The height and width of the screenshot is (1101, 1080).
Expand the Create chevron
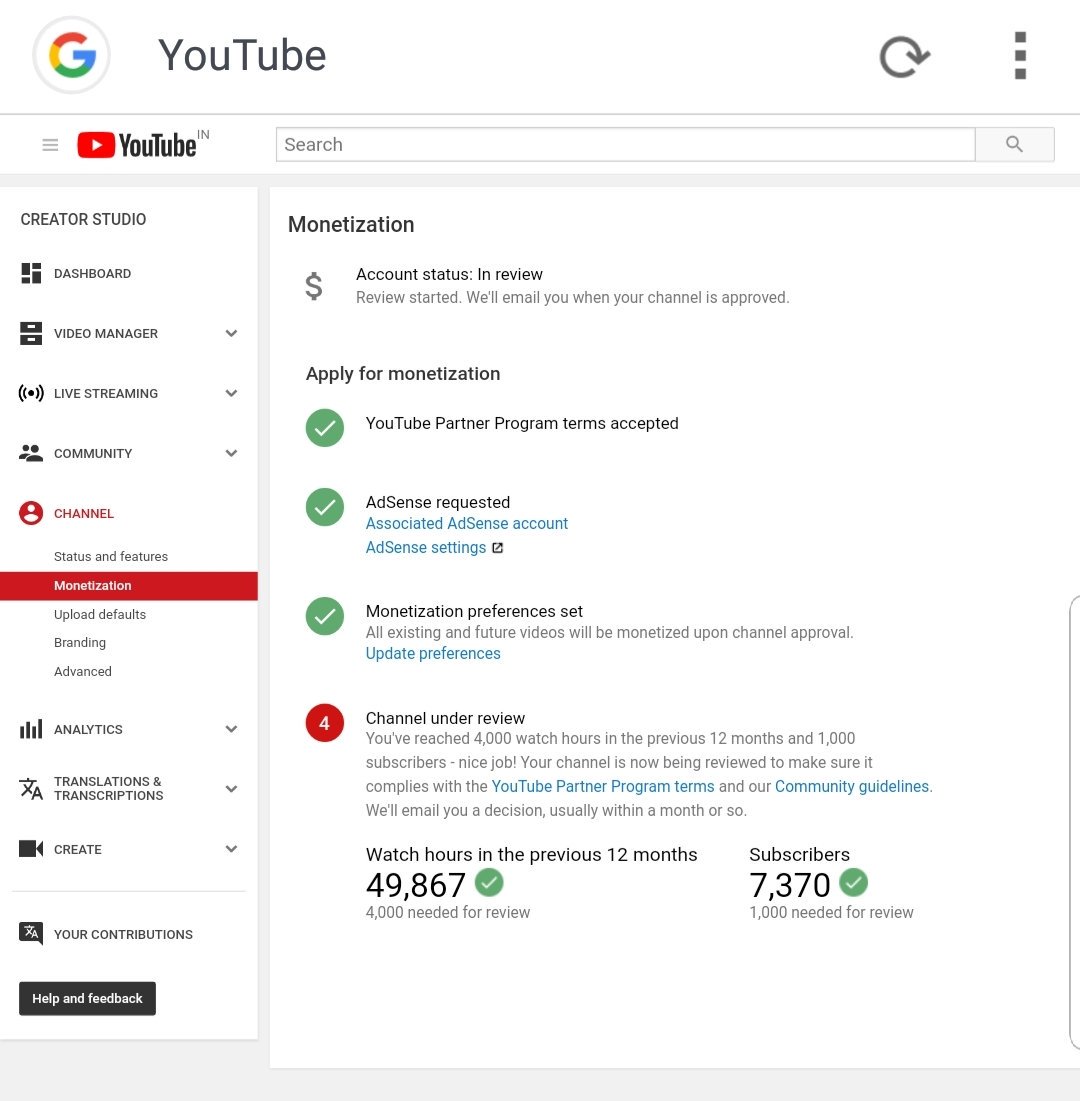(x=231, y=849)
